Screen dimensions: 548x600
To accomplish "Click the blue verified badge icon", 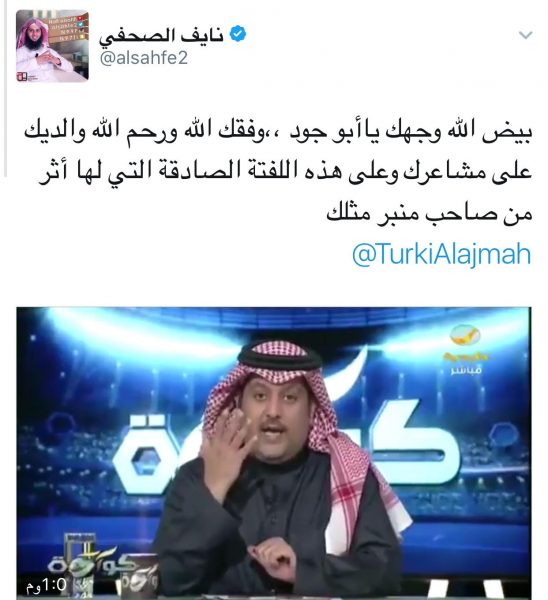I will click(x=238, y=34).
